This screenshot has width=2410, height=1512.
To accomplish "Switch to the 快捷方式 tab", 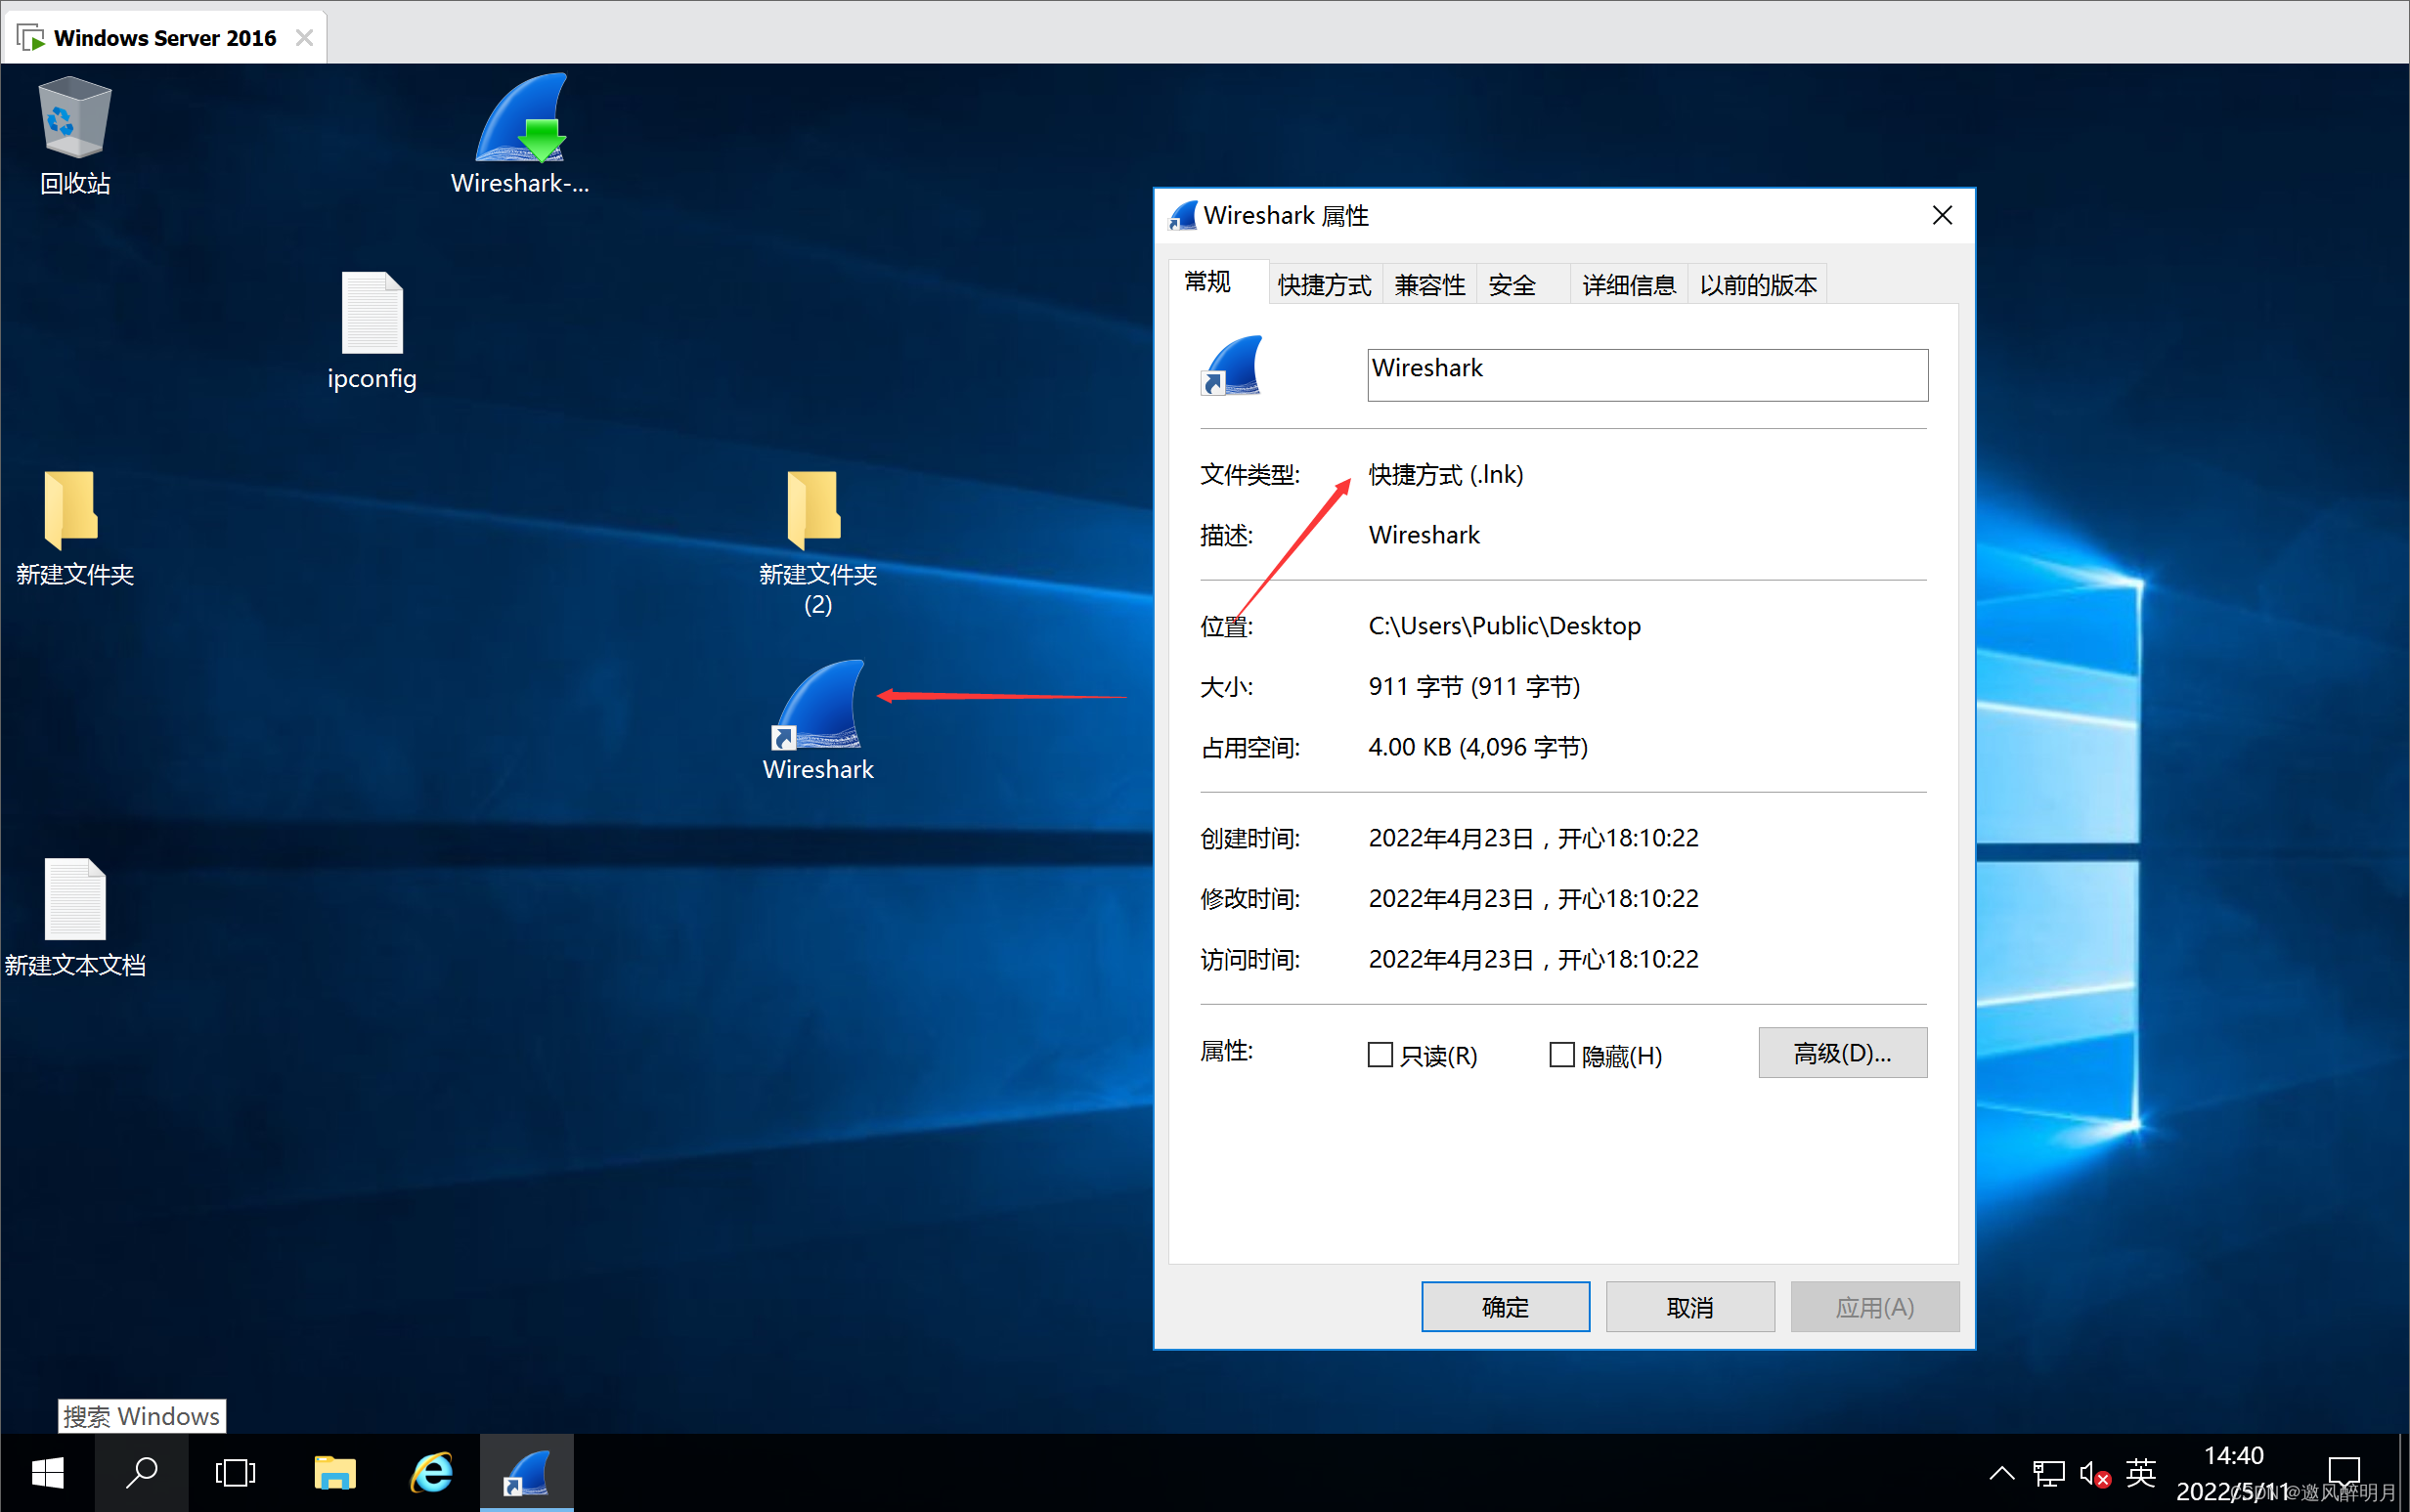I will point(1324,285).
